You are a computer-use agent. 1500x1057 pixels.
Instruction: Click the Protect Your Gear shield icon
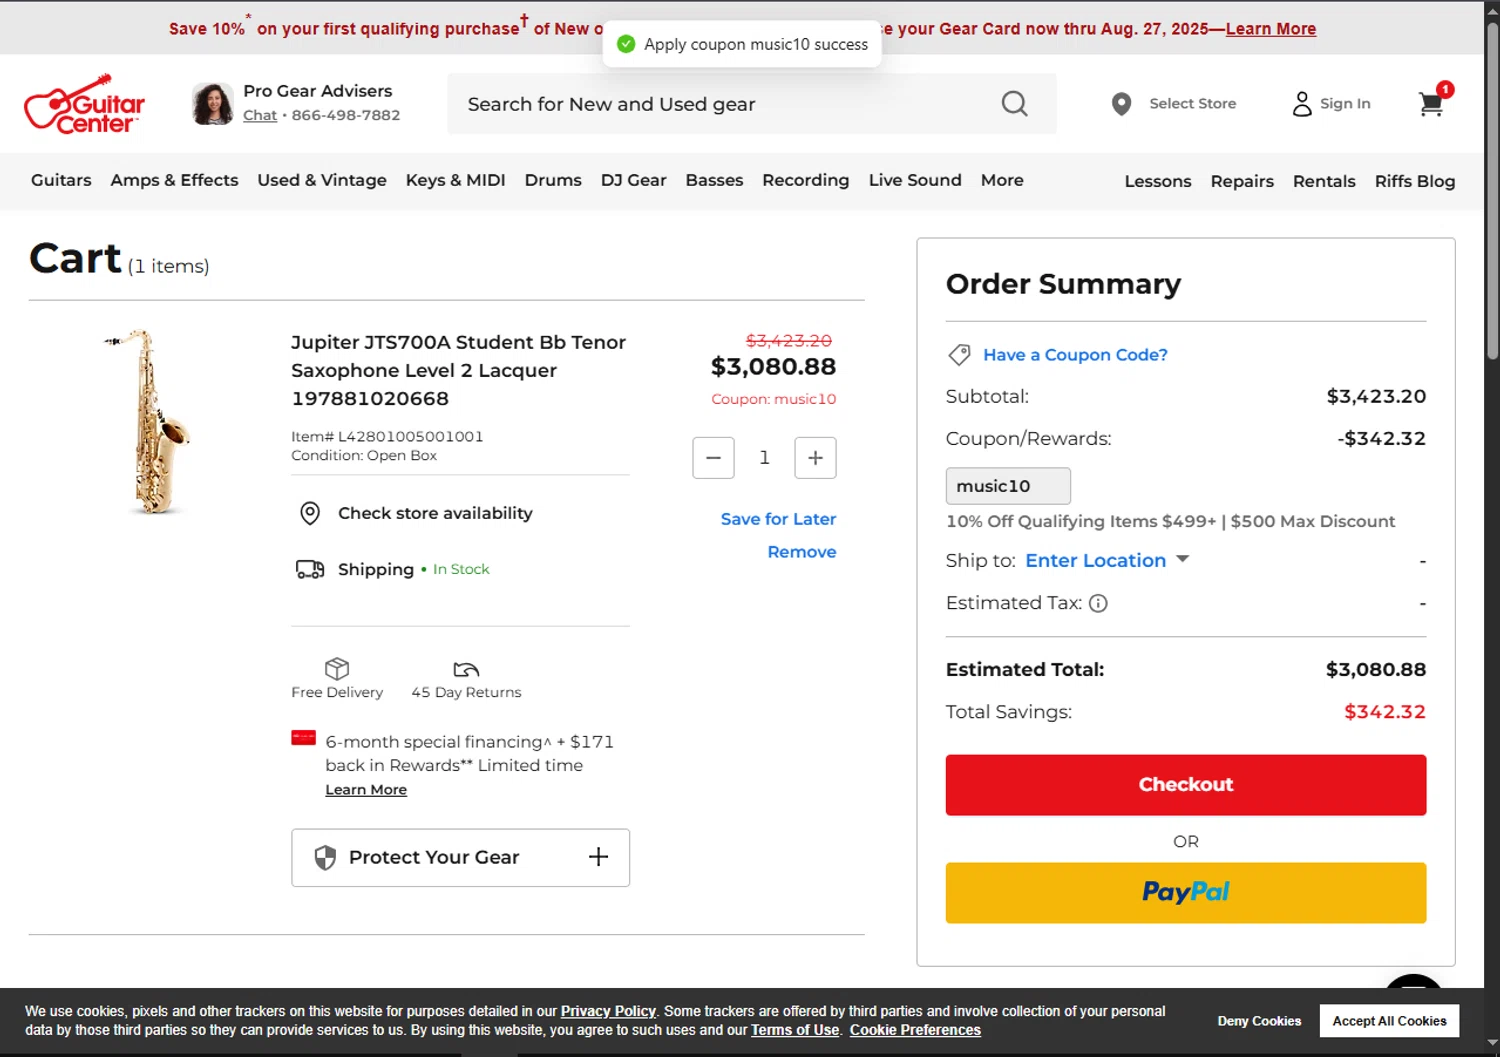pyautogui.click(x=325, y=857)
